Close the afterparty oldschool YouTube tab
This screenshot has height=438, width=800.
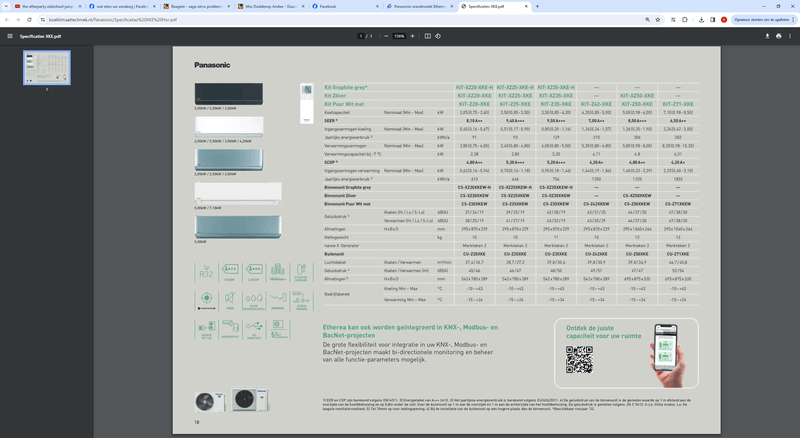(80, 7)
